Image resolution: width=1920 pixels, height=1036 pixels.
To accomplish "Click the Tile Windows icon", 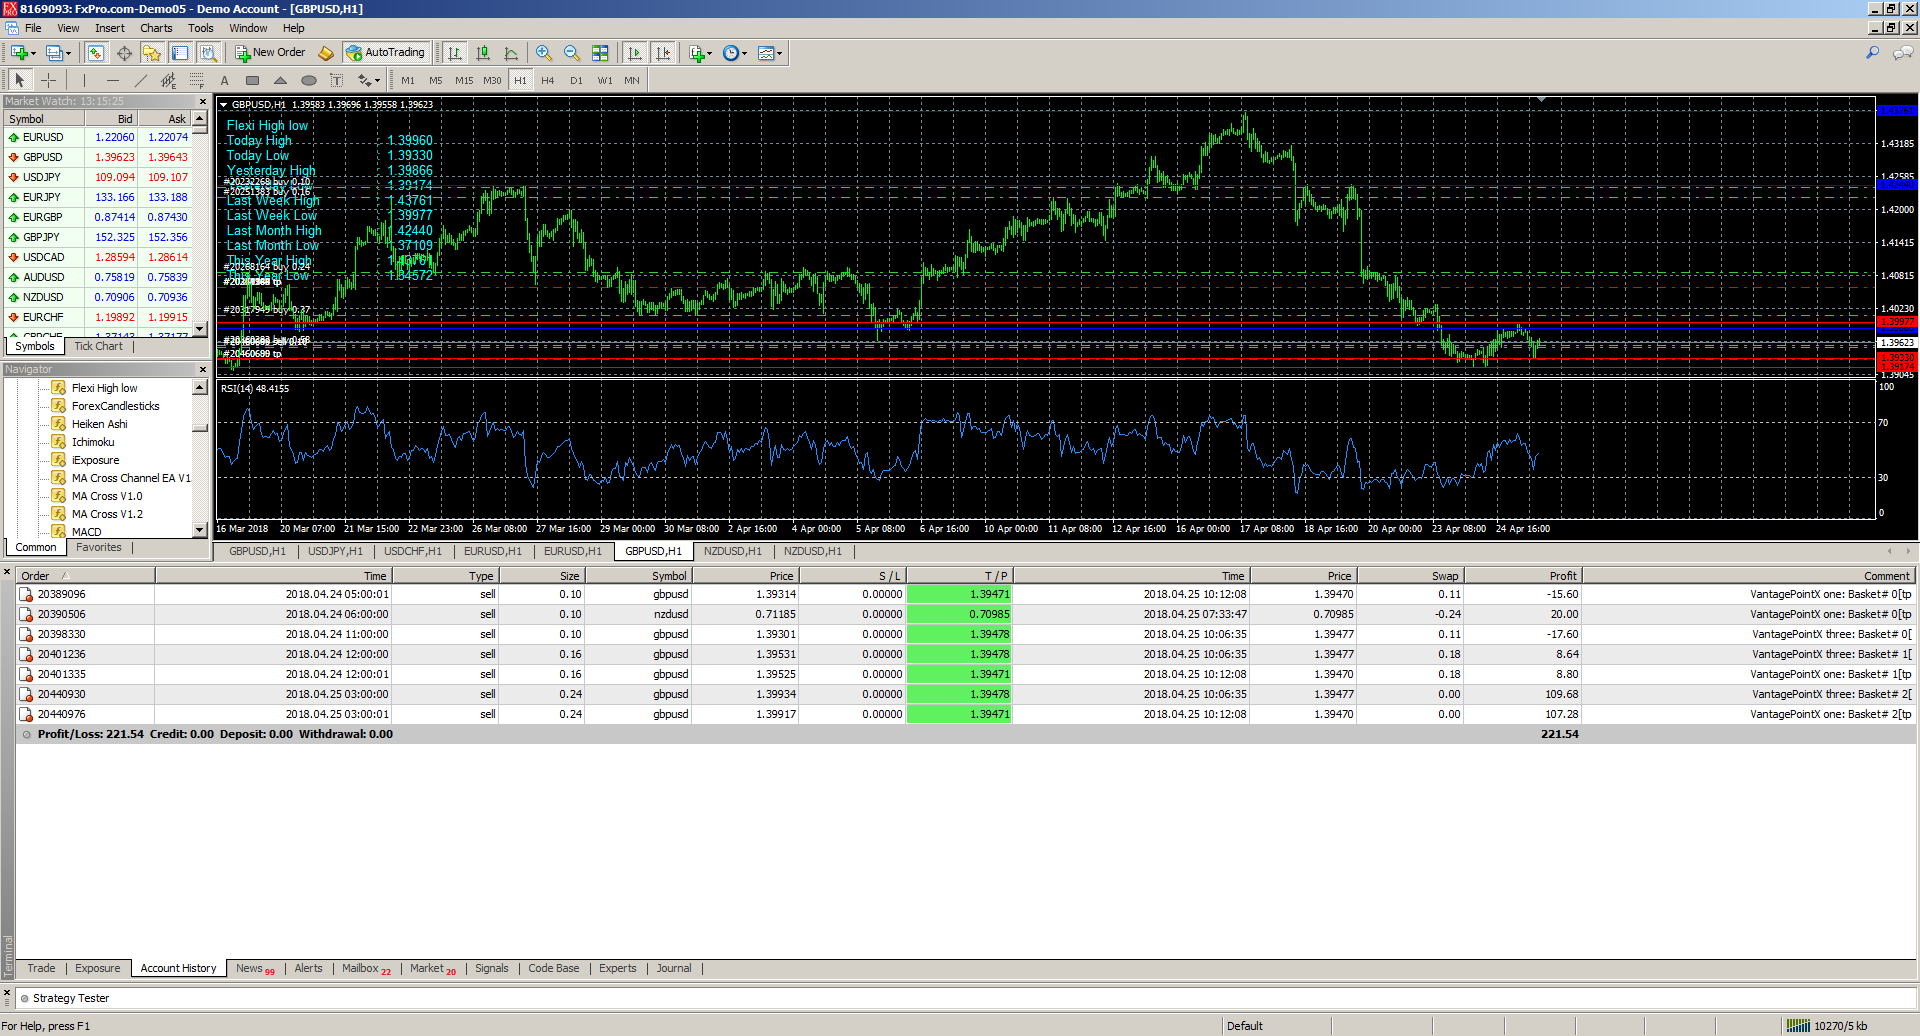I will click(x=600, y=53).
